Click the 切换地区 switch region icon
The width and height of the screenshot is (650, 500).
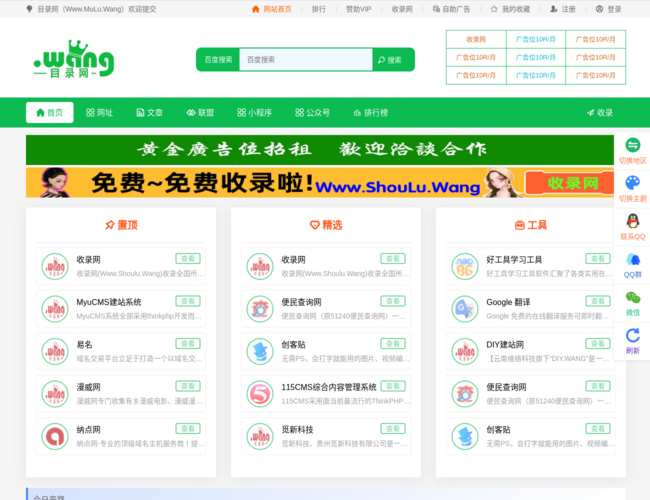tap(632, 146)
